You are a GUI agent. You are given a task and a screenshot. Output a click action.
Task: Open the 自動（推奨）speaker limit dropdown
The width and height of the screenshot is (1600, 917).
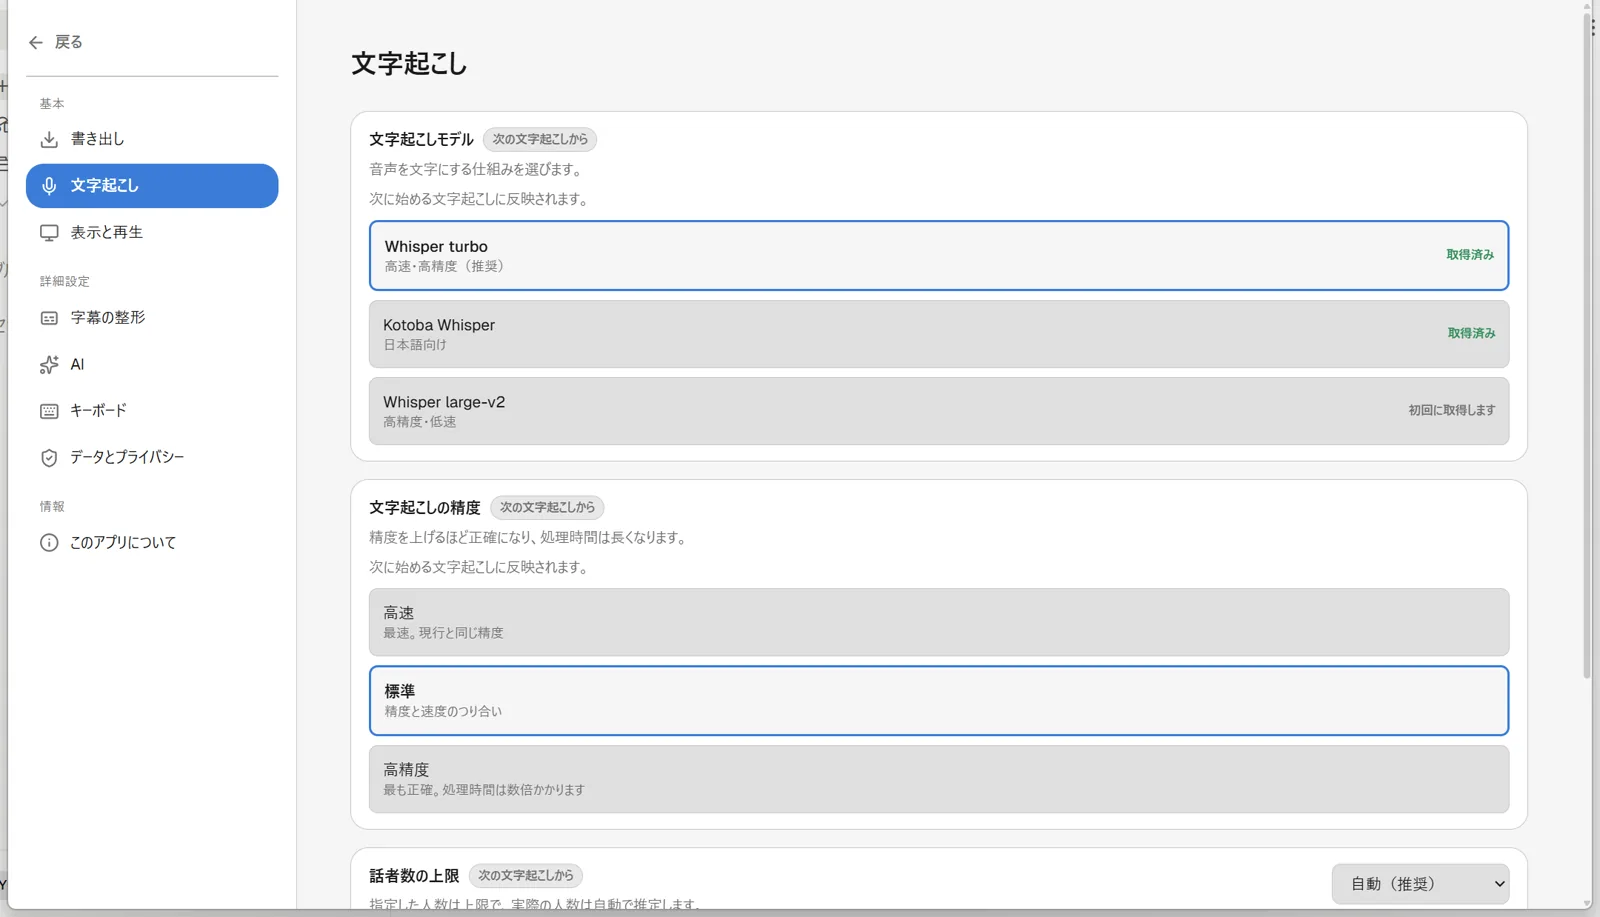pos(1420,884)
